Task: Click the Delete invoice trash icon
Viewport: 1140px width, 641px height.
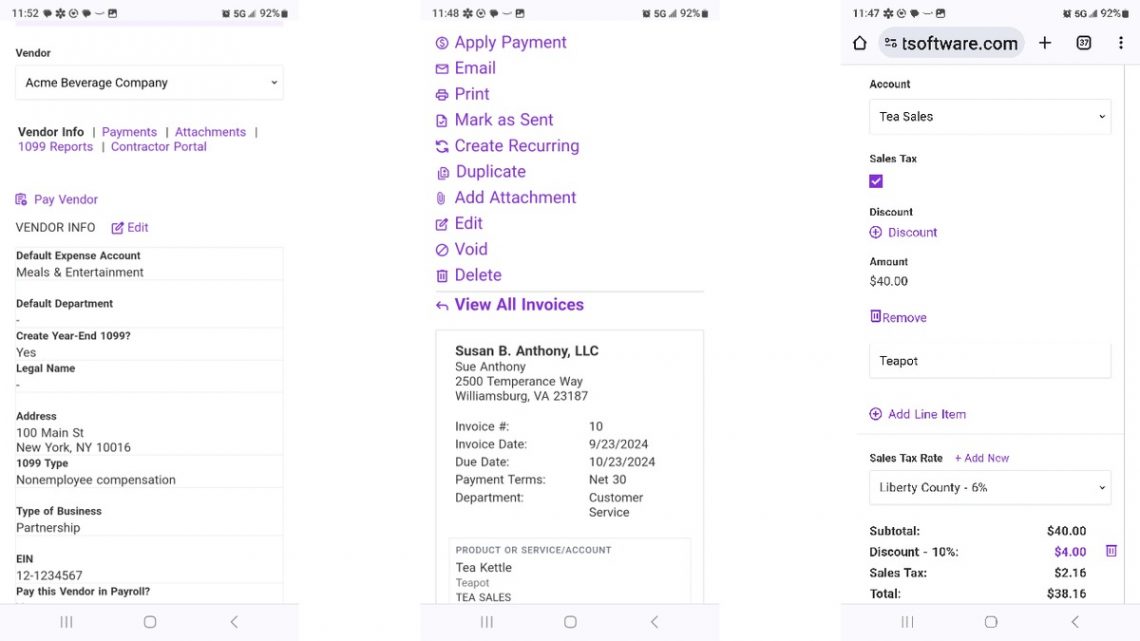Action: tap(442, 276)
